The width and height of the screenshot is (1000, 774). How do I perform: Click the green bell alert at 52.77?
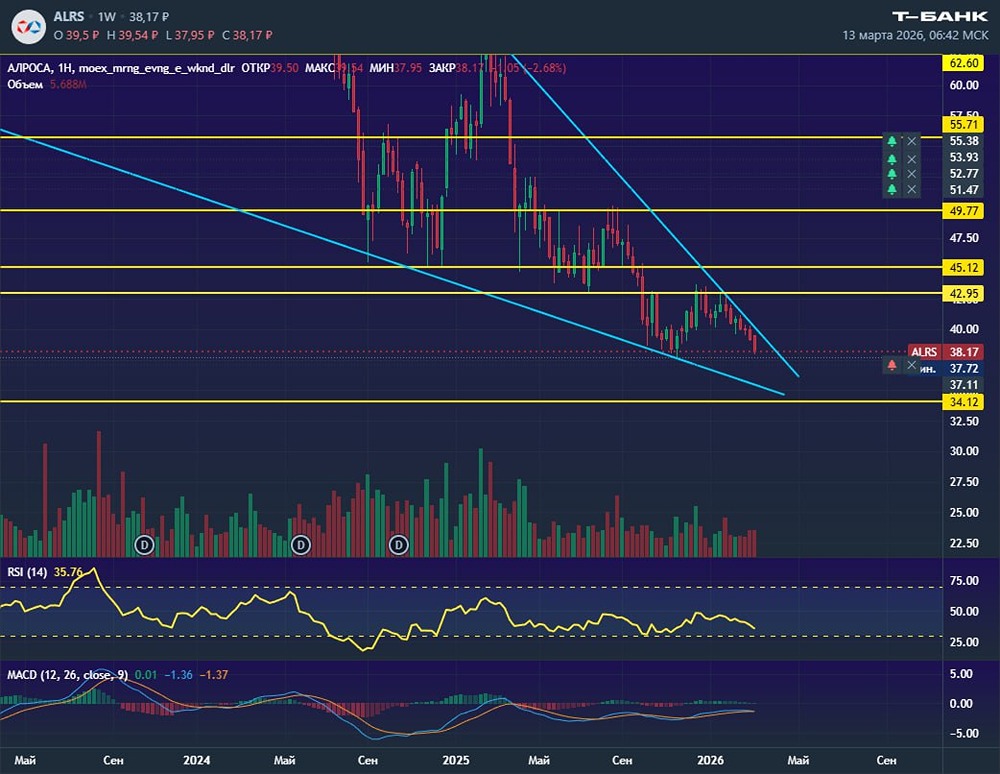[892, 173]
